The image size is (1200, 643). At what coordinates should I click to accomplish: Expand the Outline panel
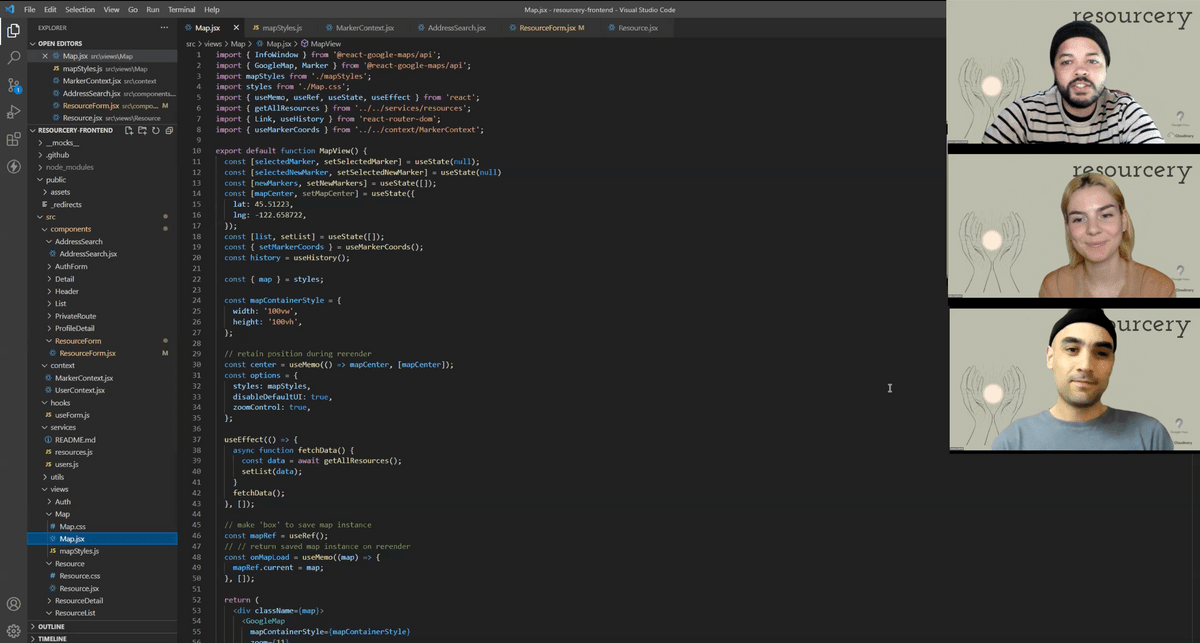(x=102, y=627)
